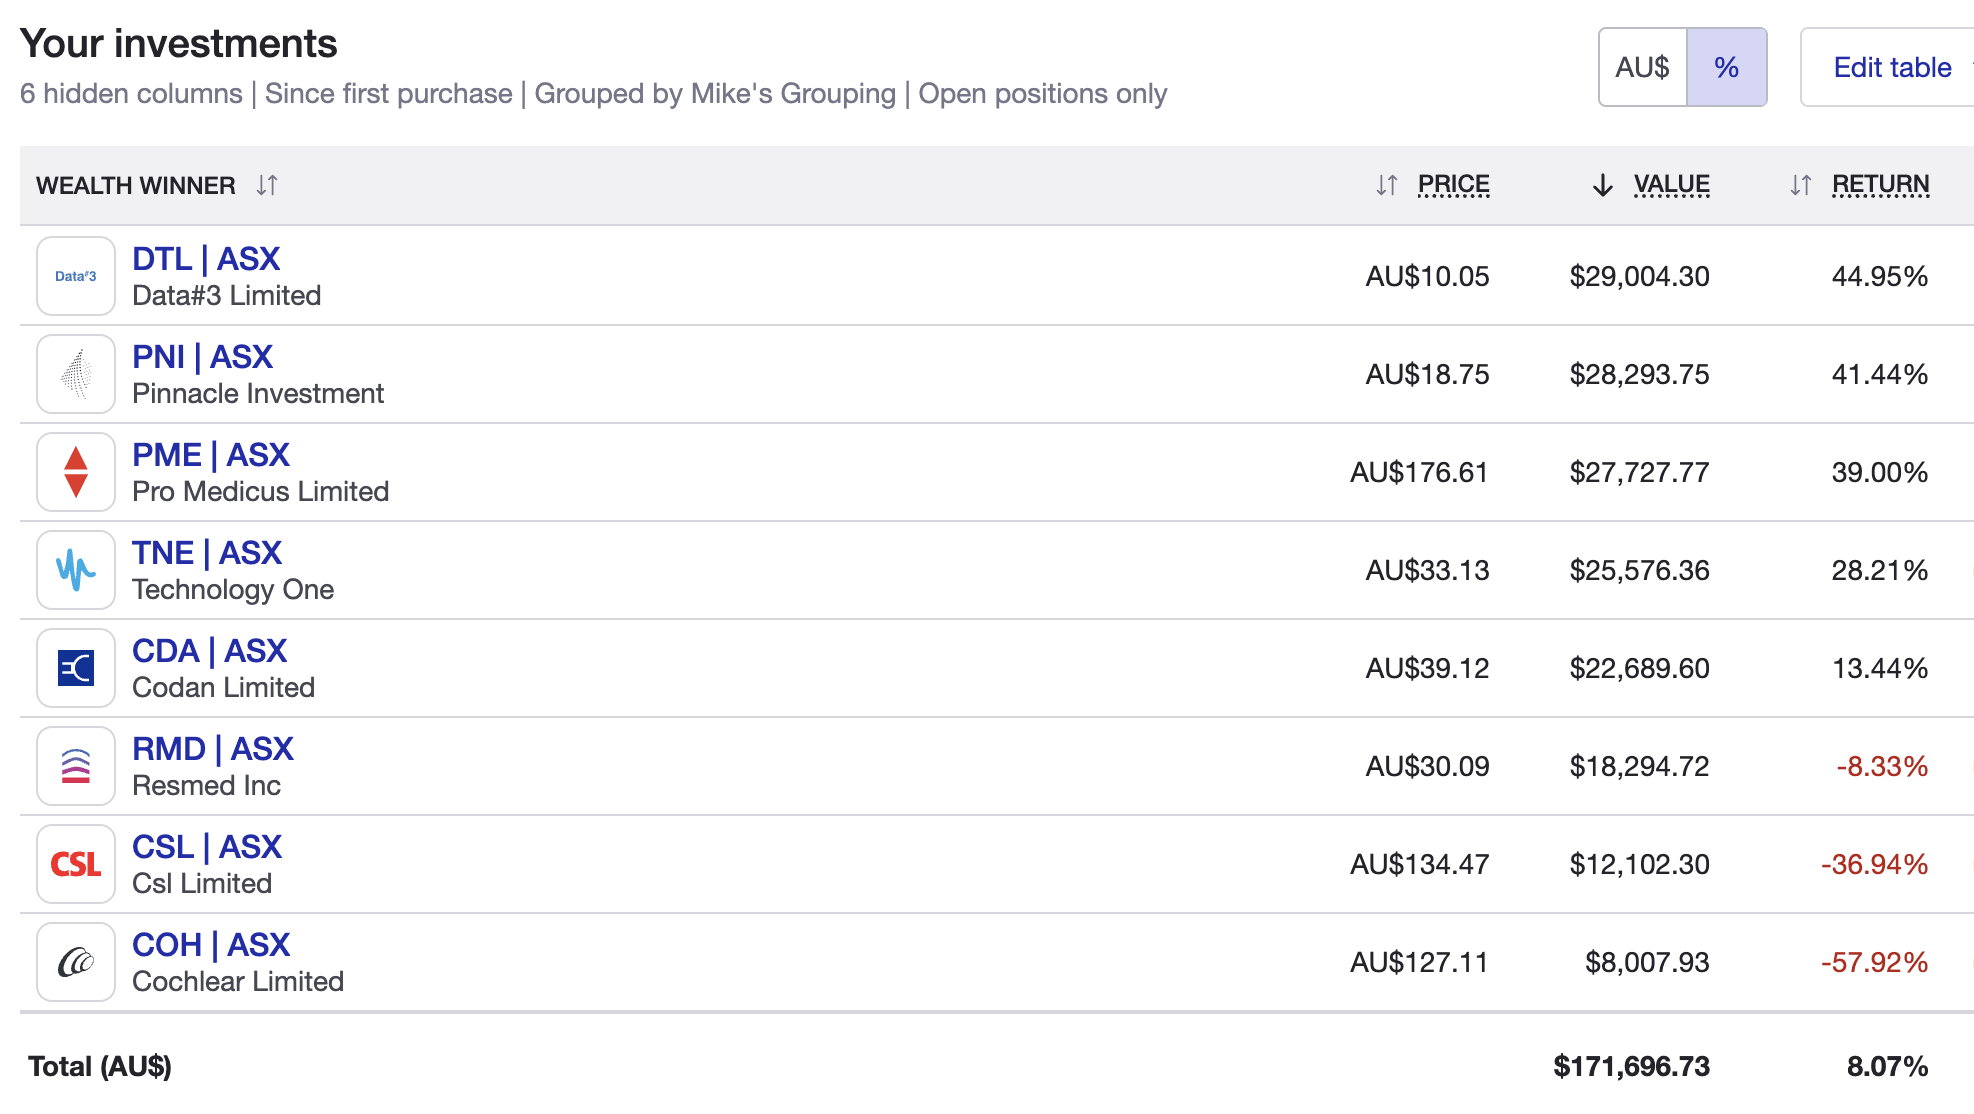
Task: Click the 44.95% return cell
Action: click(1880, 276)
